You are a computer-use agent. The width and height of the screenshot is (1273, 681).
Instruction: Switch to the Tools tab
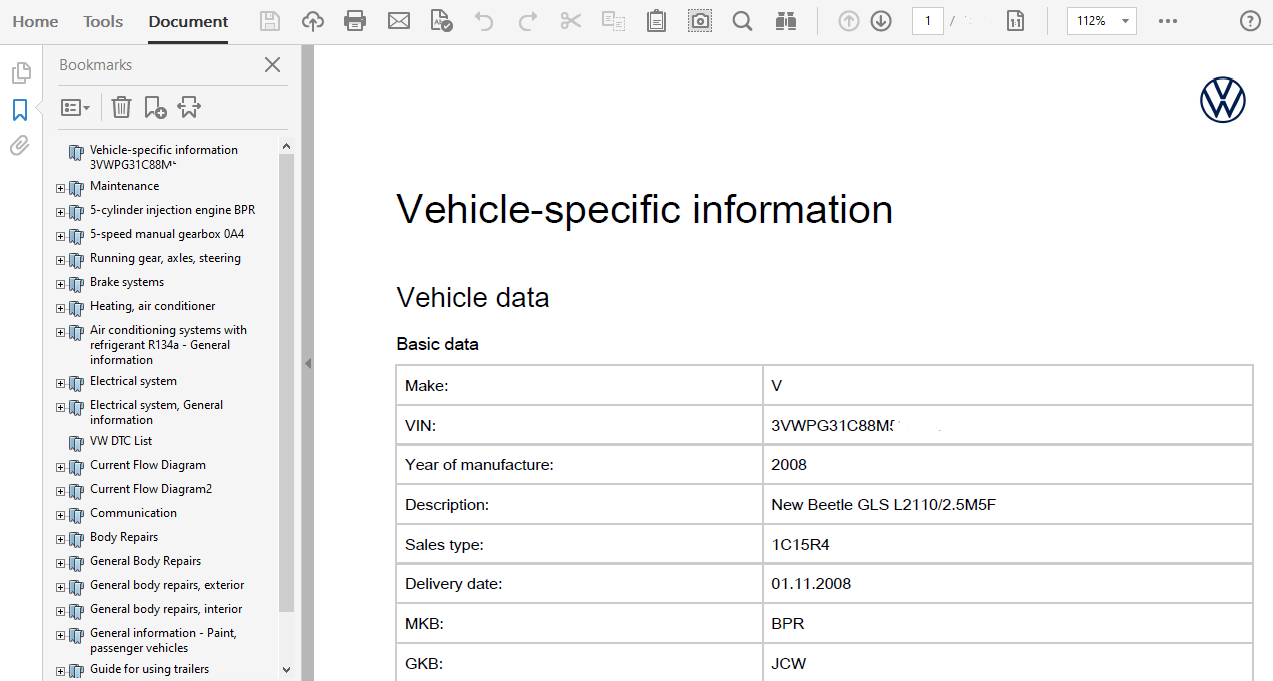[103, 21]
